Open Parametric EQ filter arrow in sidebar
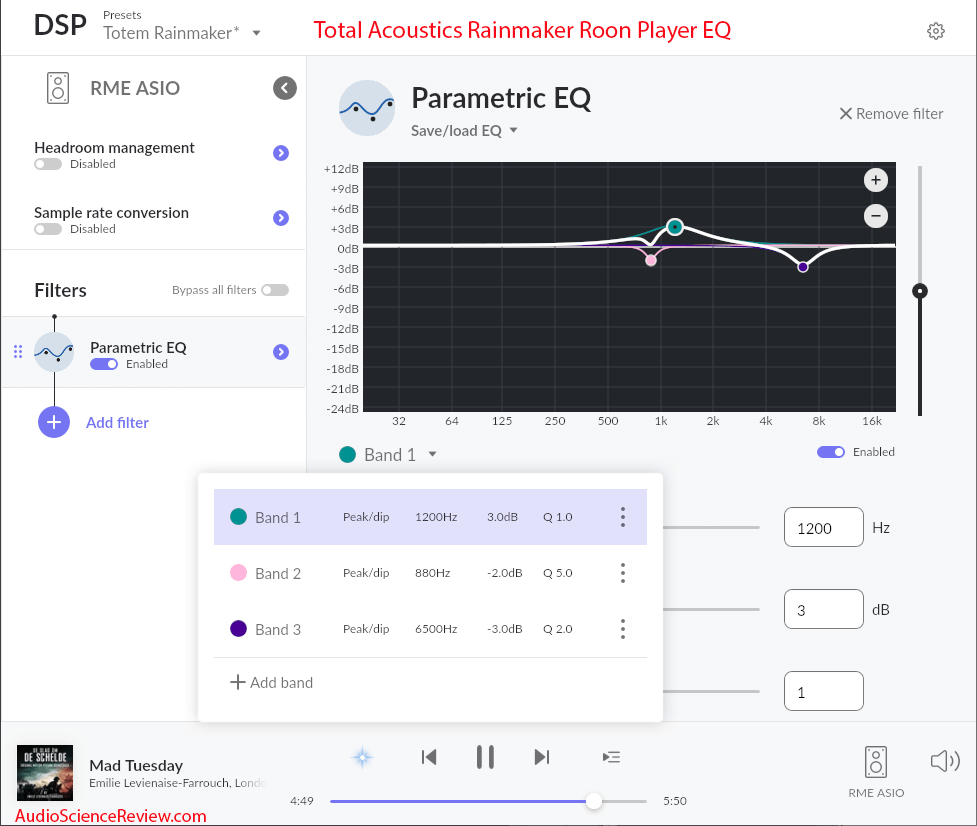The width and height of the screenshot is (977, 826). coord(281,352)
